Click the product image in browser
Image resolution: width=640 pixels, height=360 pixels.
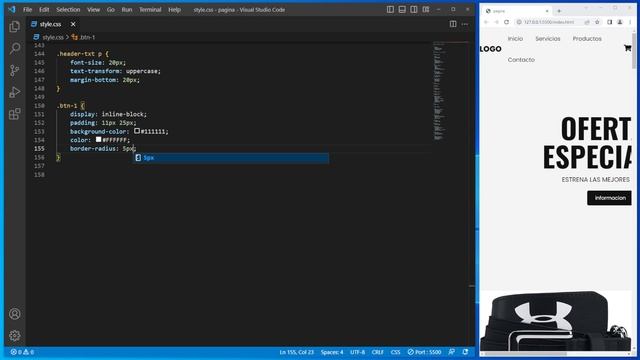[556, 320]
